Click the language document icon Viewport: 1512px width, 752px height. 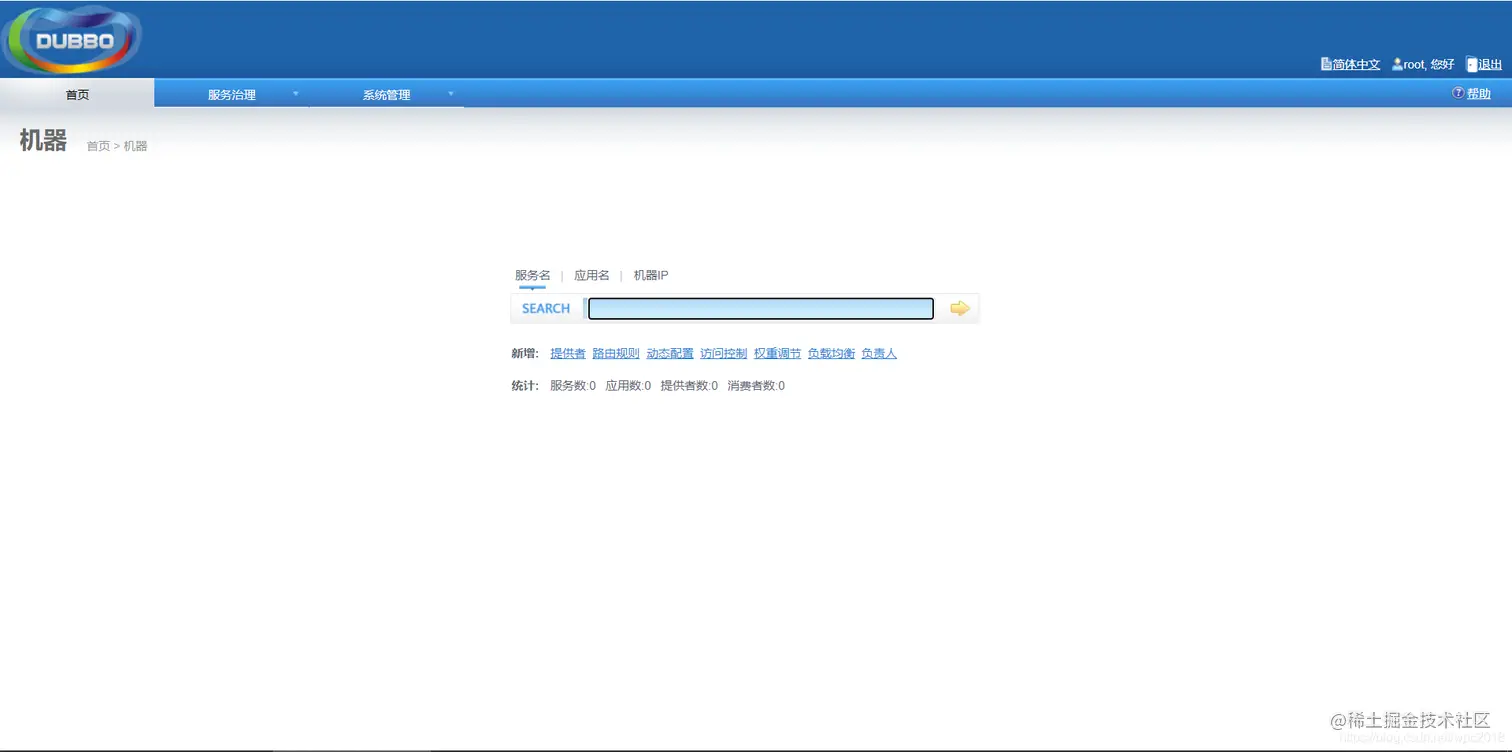tap(1326, 64)
